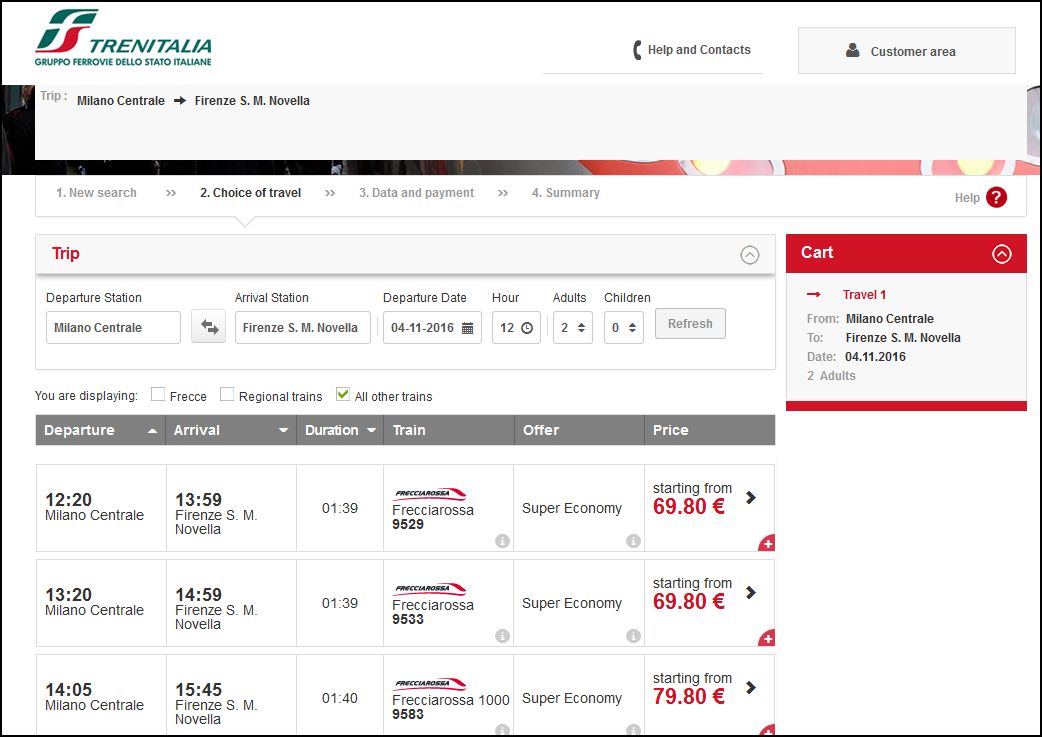Click red plus icon on 12:20 train row
Viewport: 1042px width, 737px height.
tap(767, 544)
